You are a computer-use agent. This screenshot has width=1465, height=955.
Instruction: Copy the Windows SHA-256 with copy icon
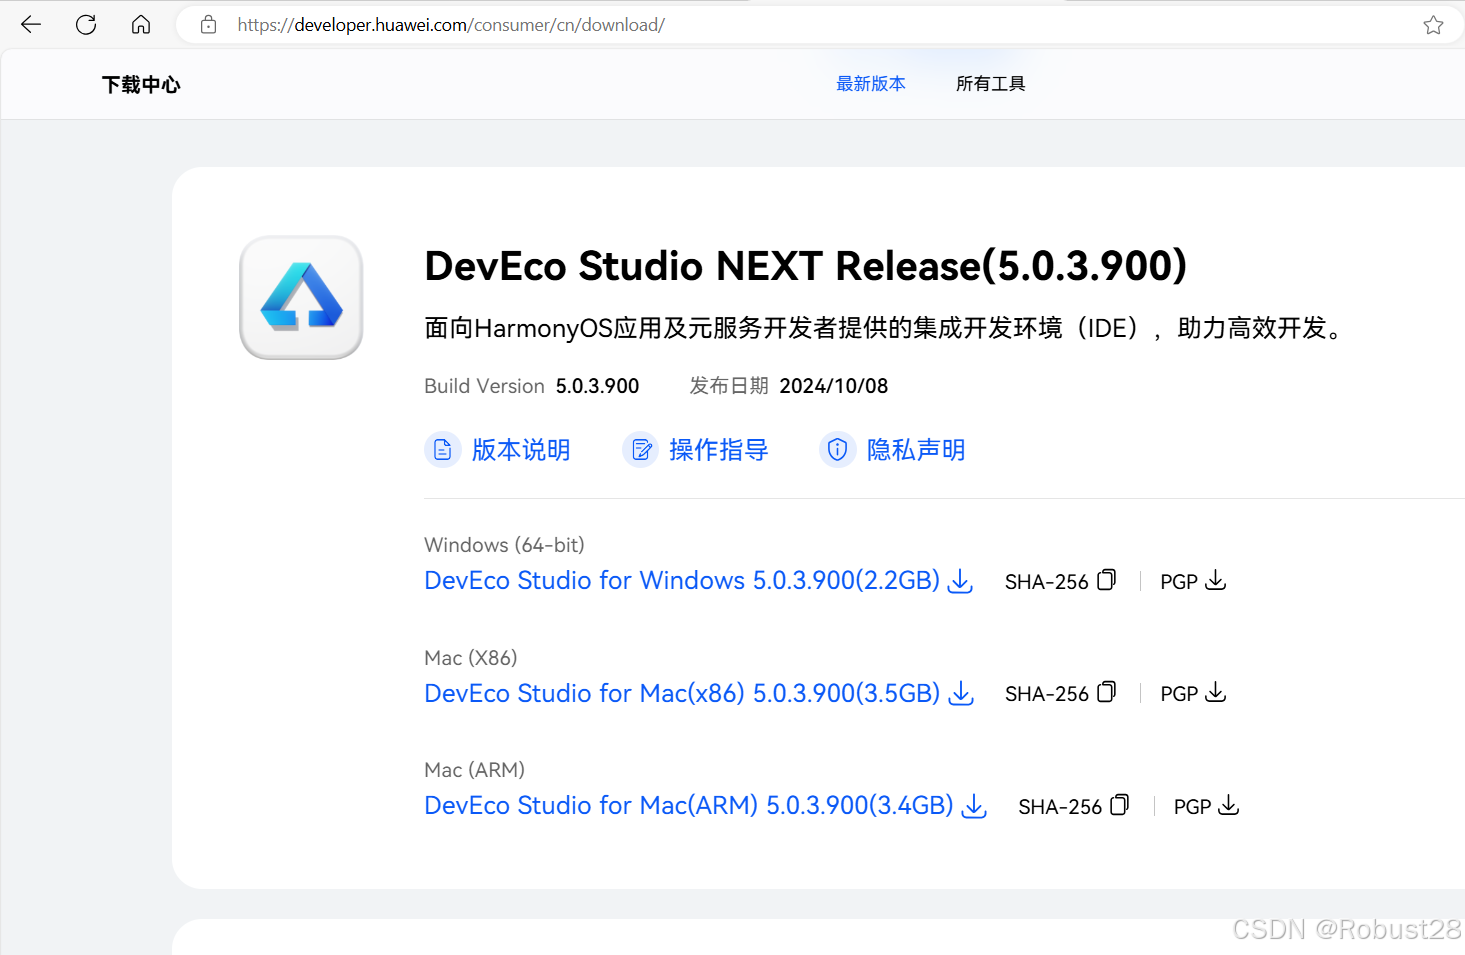click(1106, 580)
